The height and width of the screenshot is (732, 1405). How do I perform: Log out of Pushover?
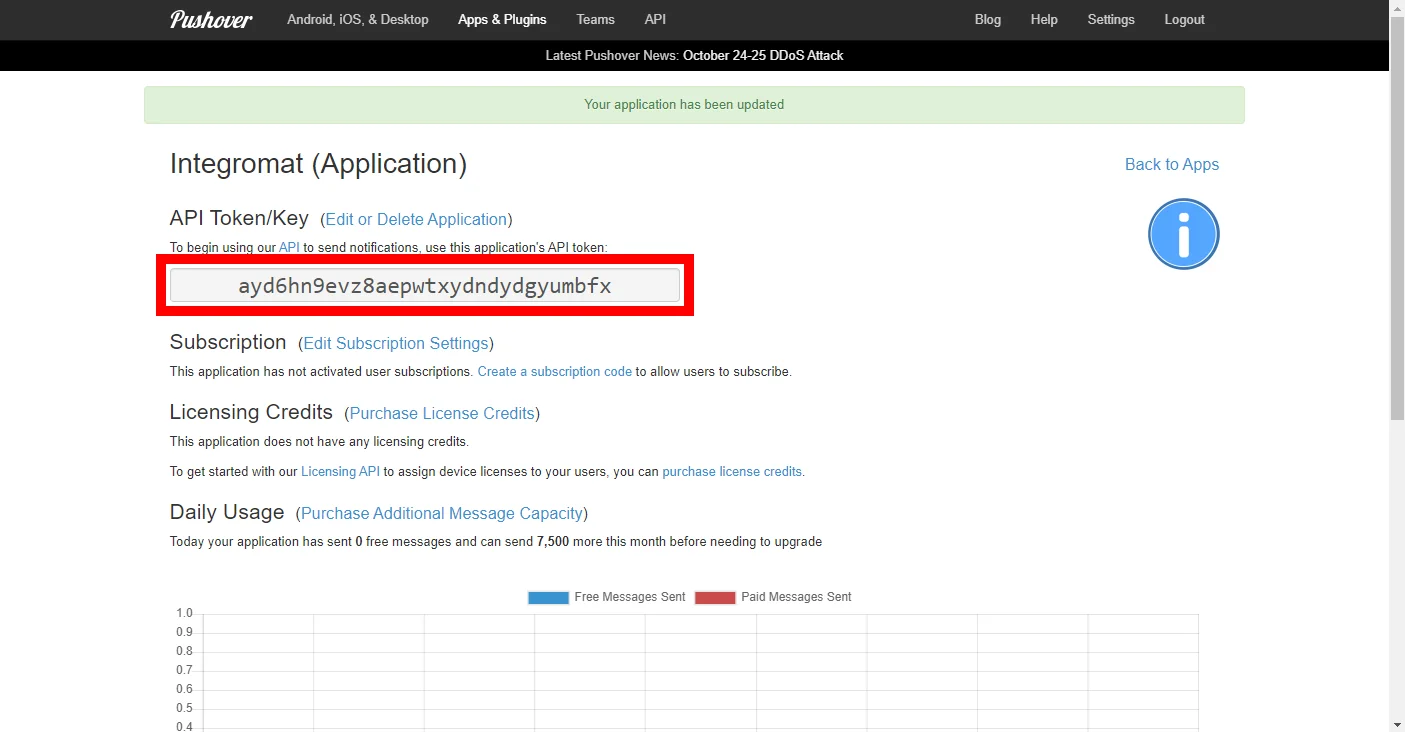pyautogui.click(x=1185, y=19)
